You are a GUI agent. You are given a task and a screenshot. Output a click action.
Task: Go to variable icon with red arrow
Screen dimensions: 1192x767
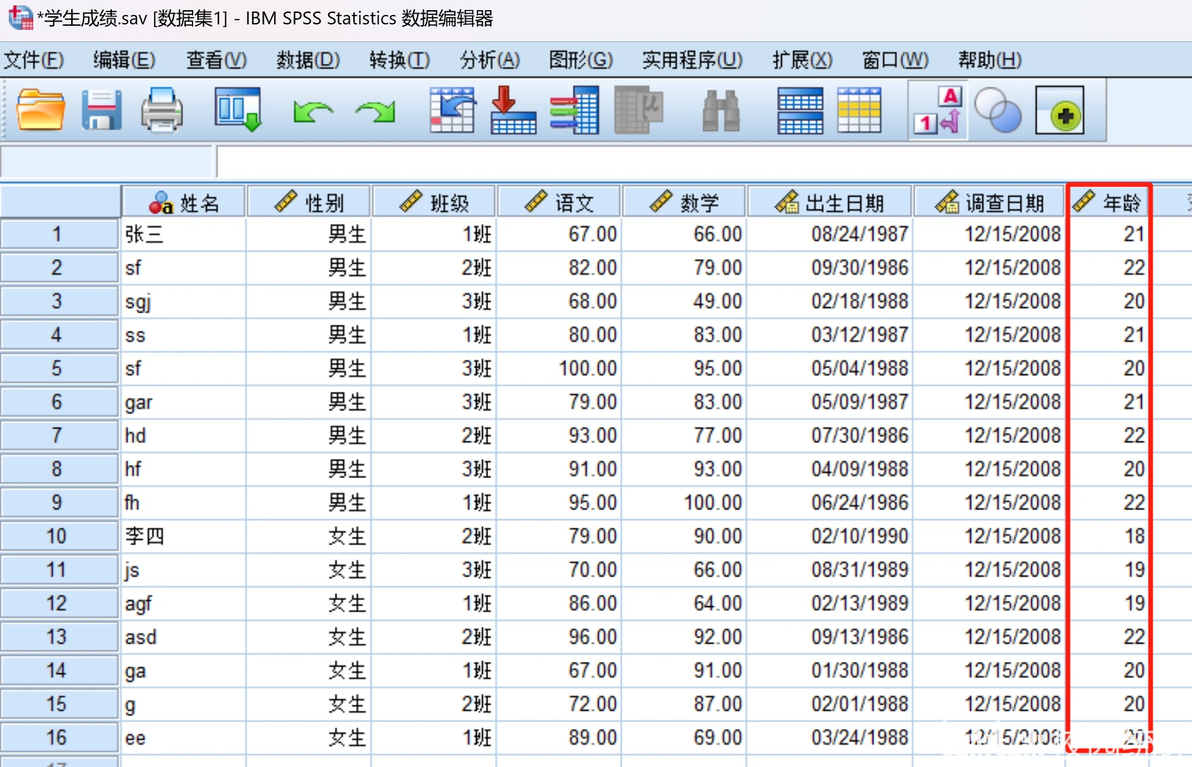pos(513,111)
